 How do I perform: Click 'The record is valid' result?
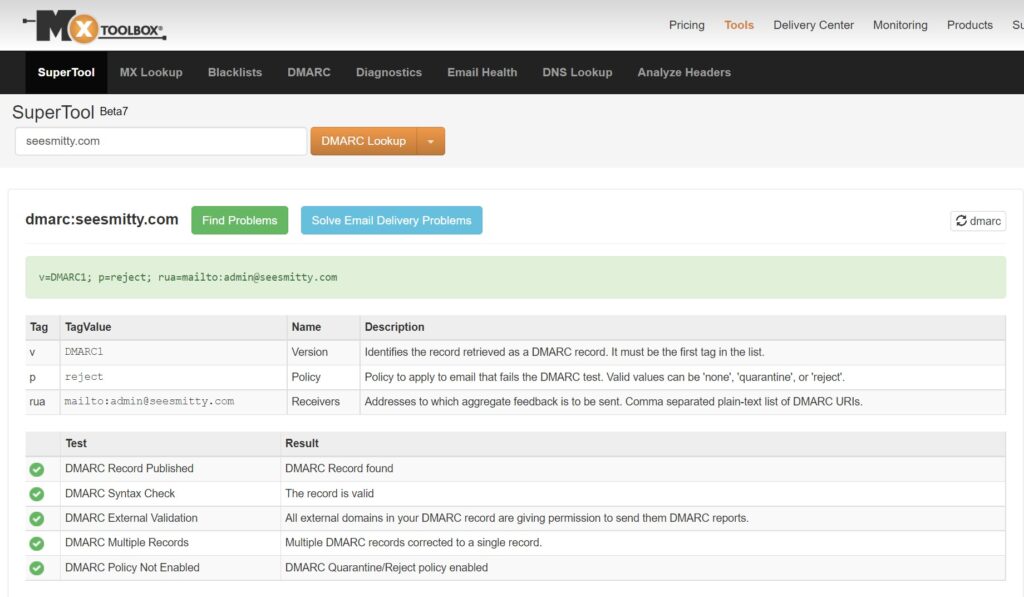pyautogui.click(x=329, y=493)
